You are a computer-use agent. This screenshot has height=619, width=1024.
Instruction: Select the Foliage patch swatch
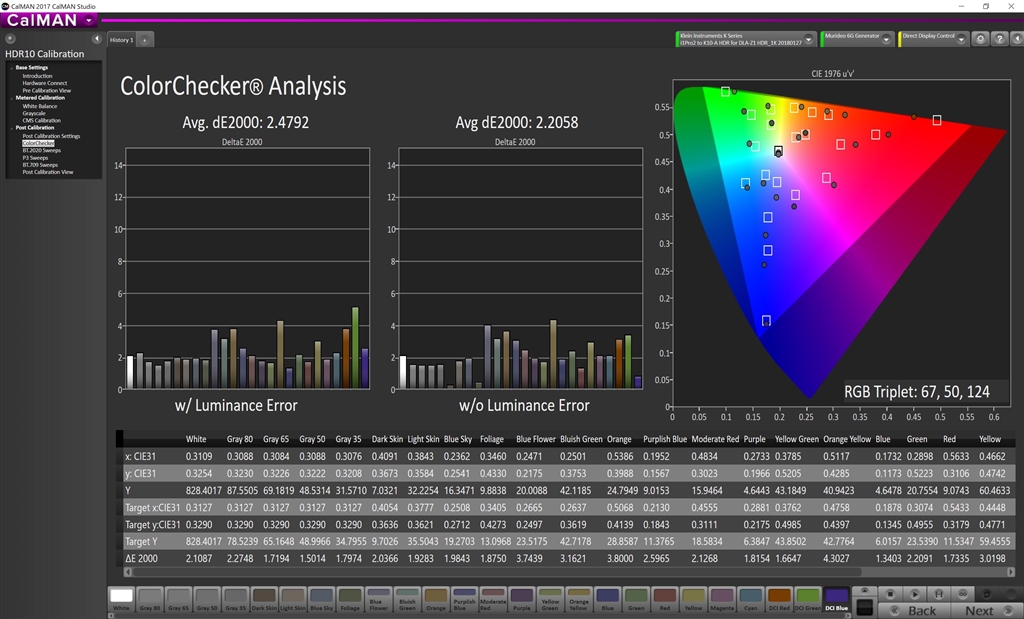click(350, 599)
